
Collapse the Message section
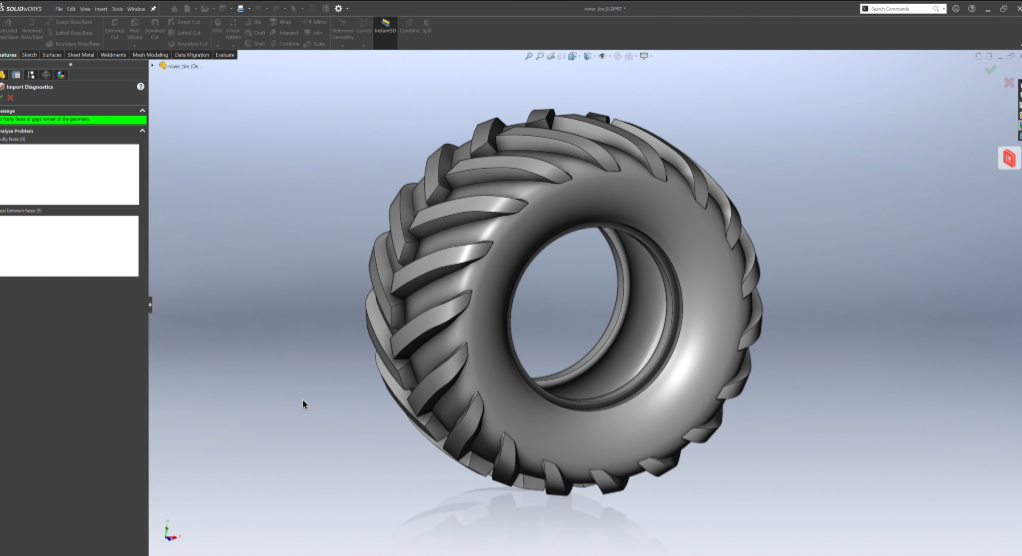click(x=142, y=111)
